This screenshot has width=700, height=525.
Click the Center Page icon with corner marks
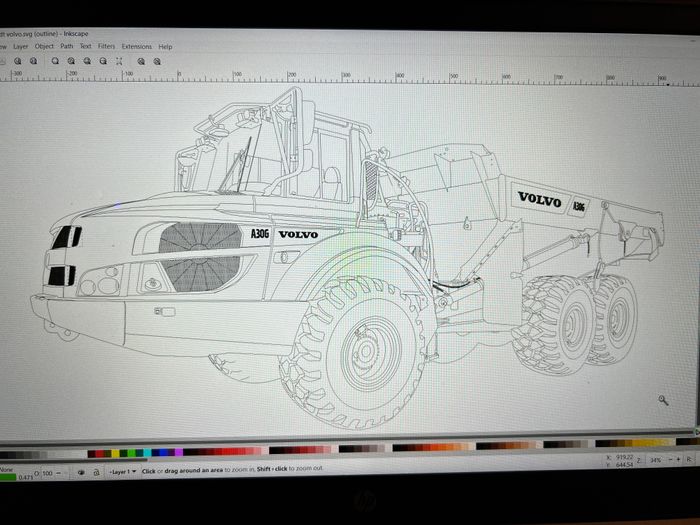(119, 61)
